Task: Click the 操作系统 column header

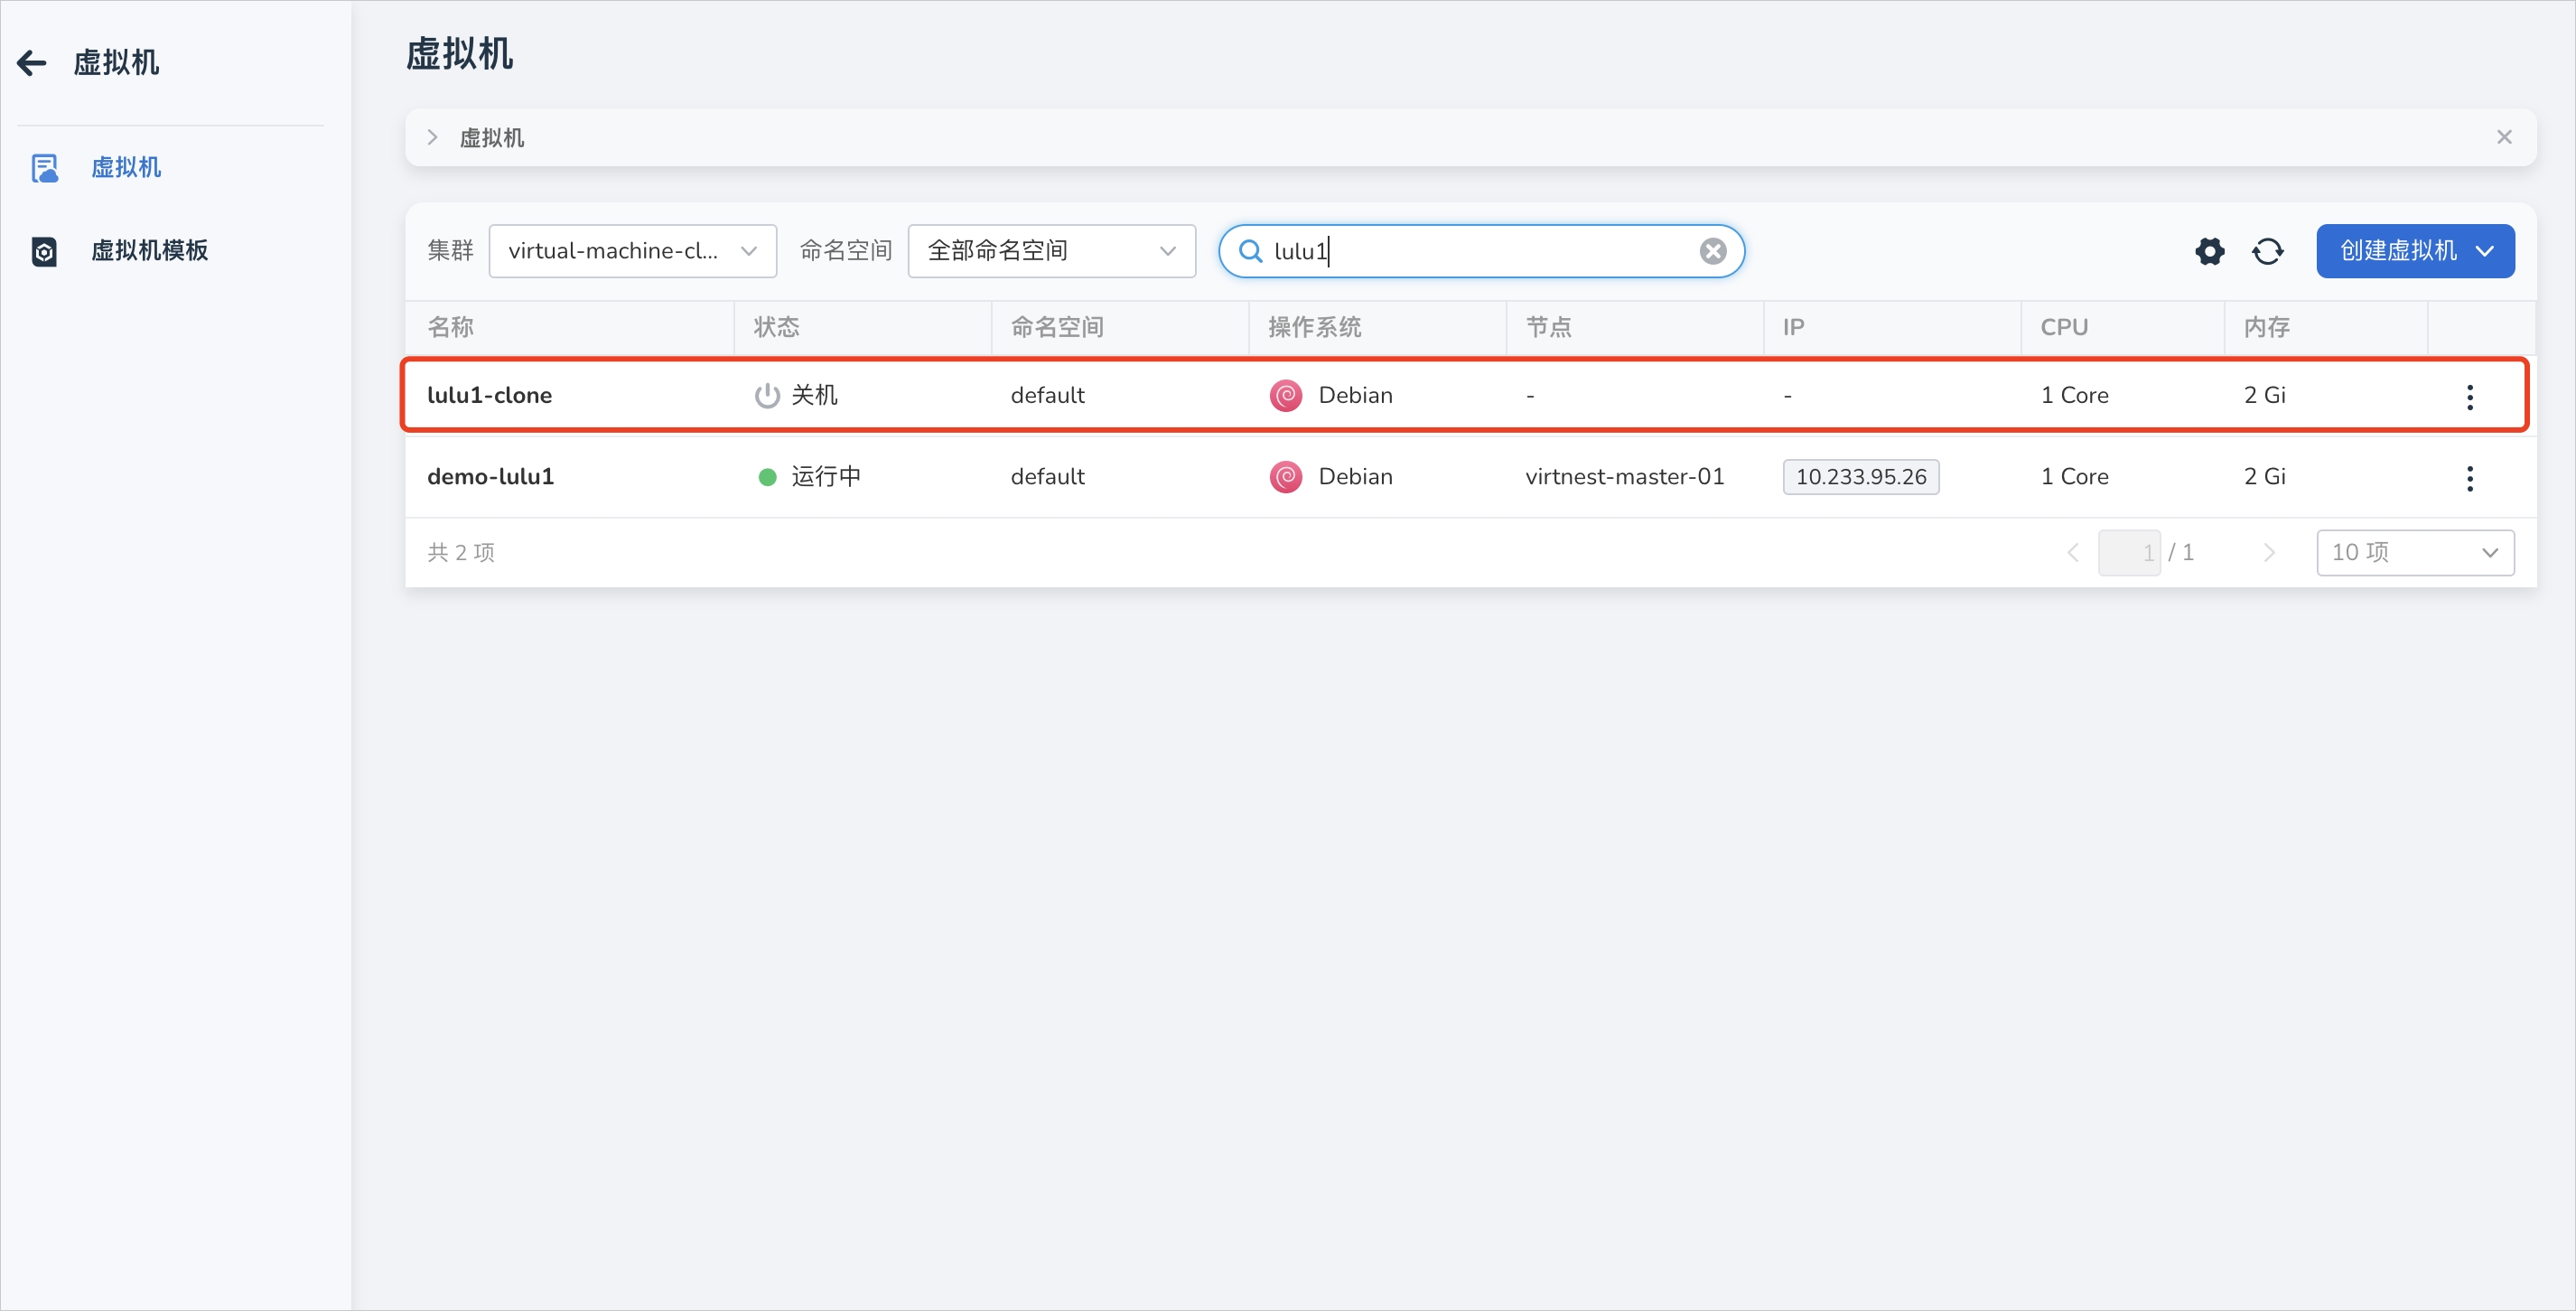Action: click(x=1315, y=327)
